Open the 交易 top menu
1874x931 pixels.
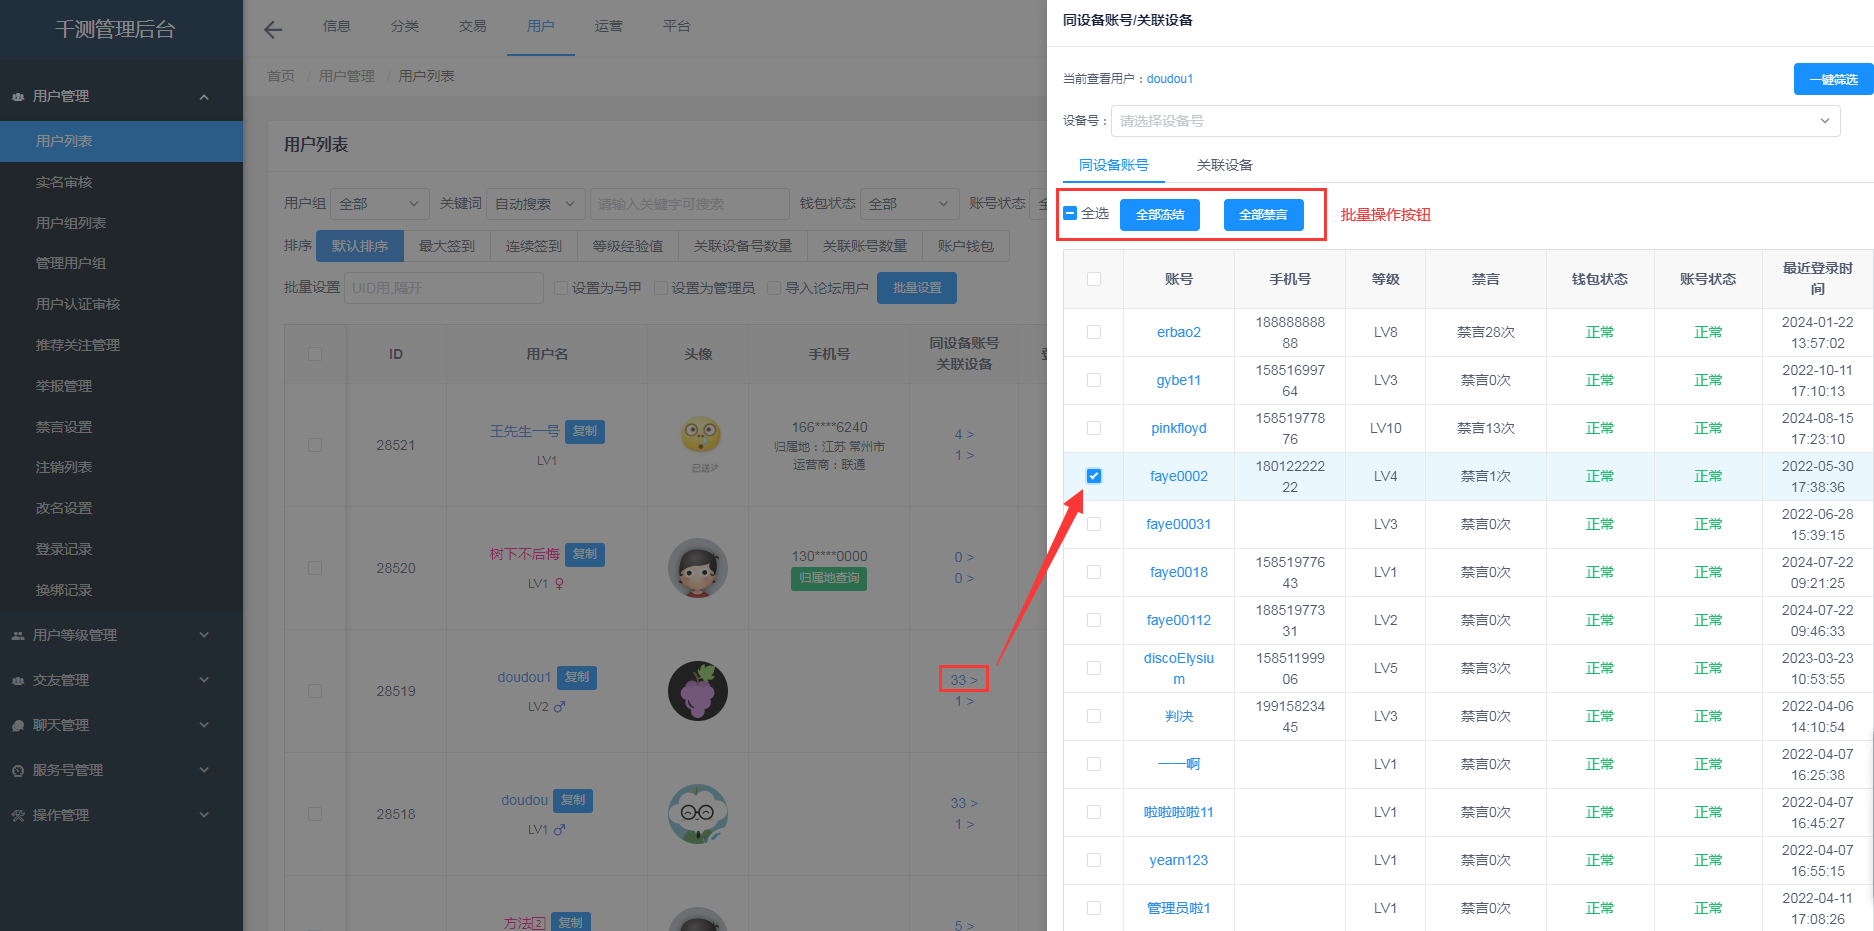[x=473, y=26]
